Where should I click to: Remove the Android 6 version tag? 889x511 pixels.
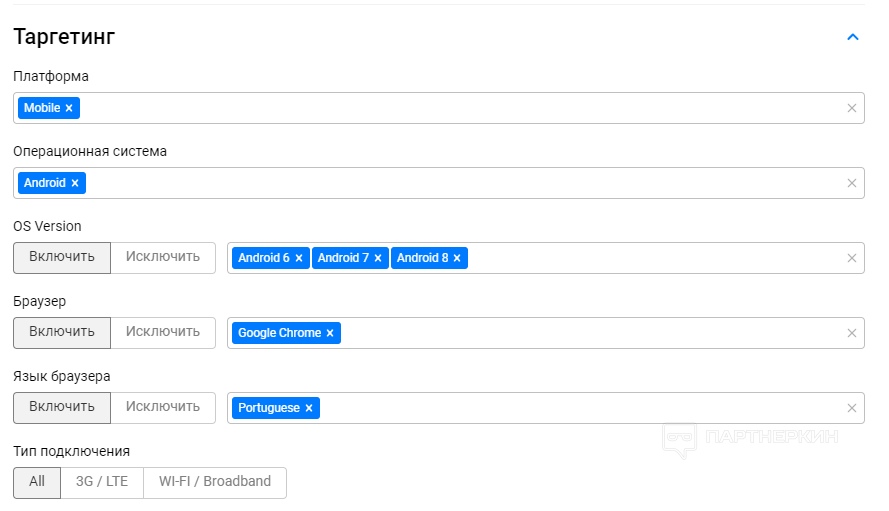click(299, 258)
